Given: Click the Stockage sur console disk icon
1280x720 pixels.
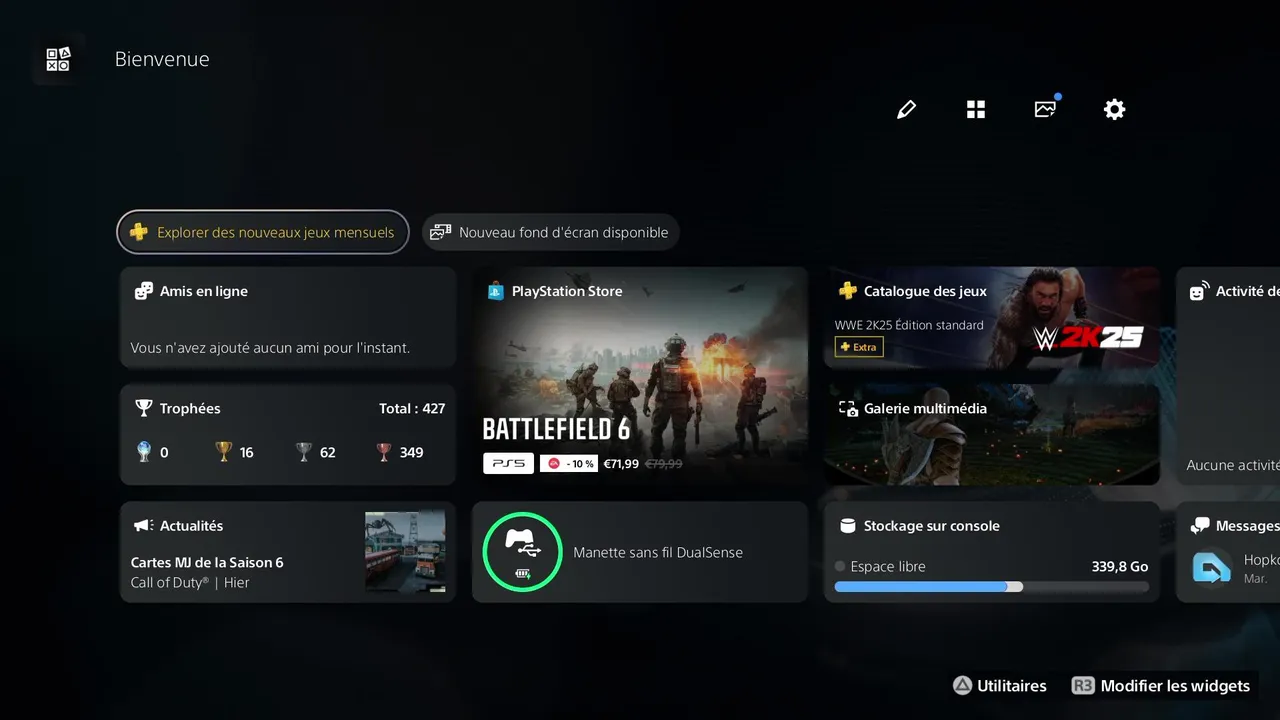Looking at the screenshot, I should coord(848,525).
